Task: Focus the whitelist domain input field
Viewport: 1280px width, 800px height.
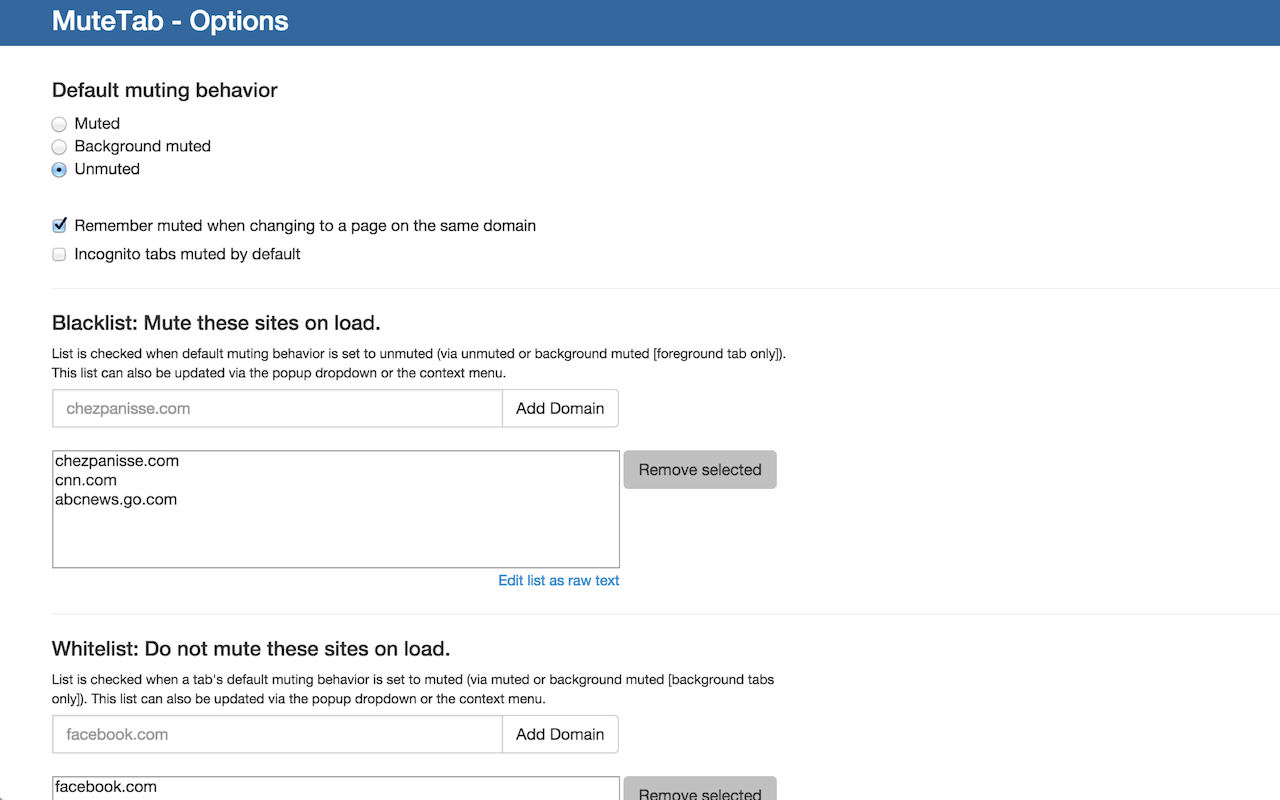Action: [277, 734]
